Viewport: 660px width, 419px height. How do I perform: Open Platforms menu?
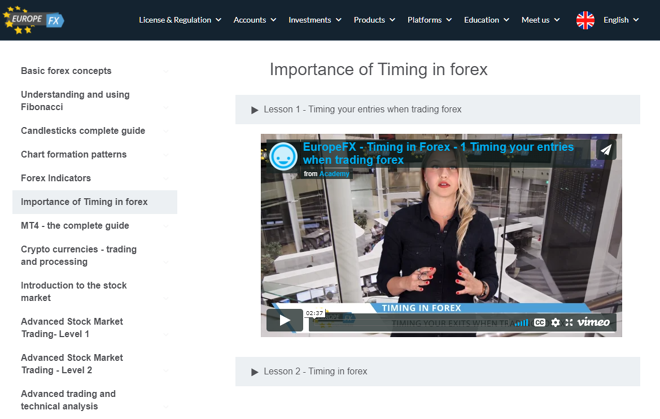tap(429, 20)
